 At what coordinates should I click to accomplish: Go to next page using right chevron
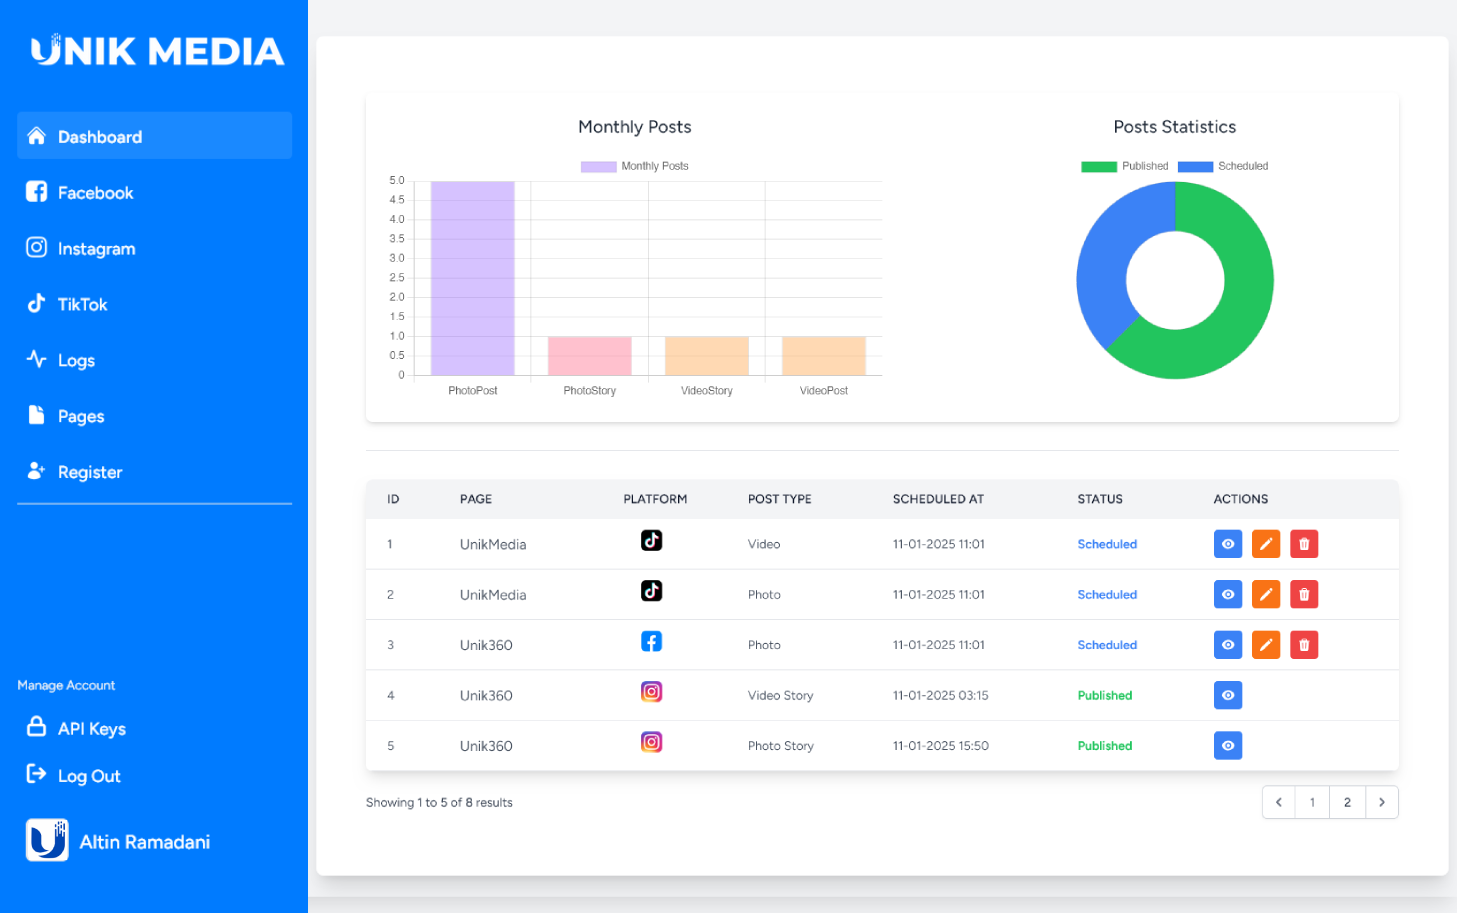[1381, 802]
